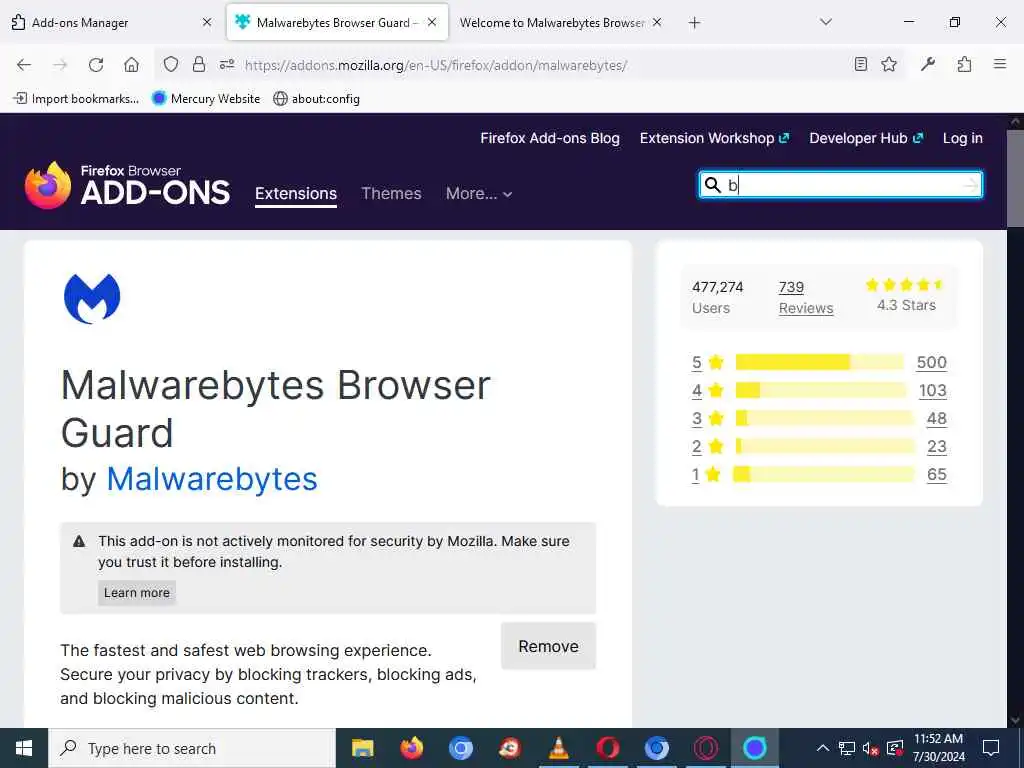Filter reviews by 1 star rating bar
Image resolution: width=1024 pixels, height=768 pixels.
[x=824, y=474]
